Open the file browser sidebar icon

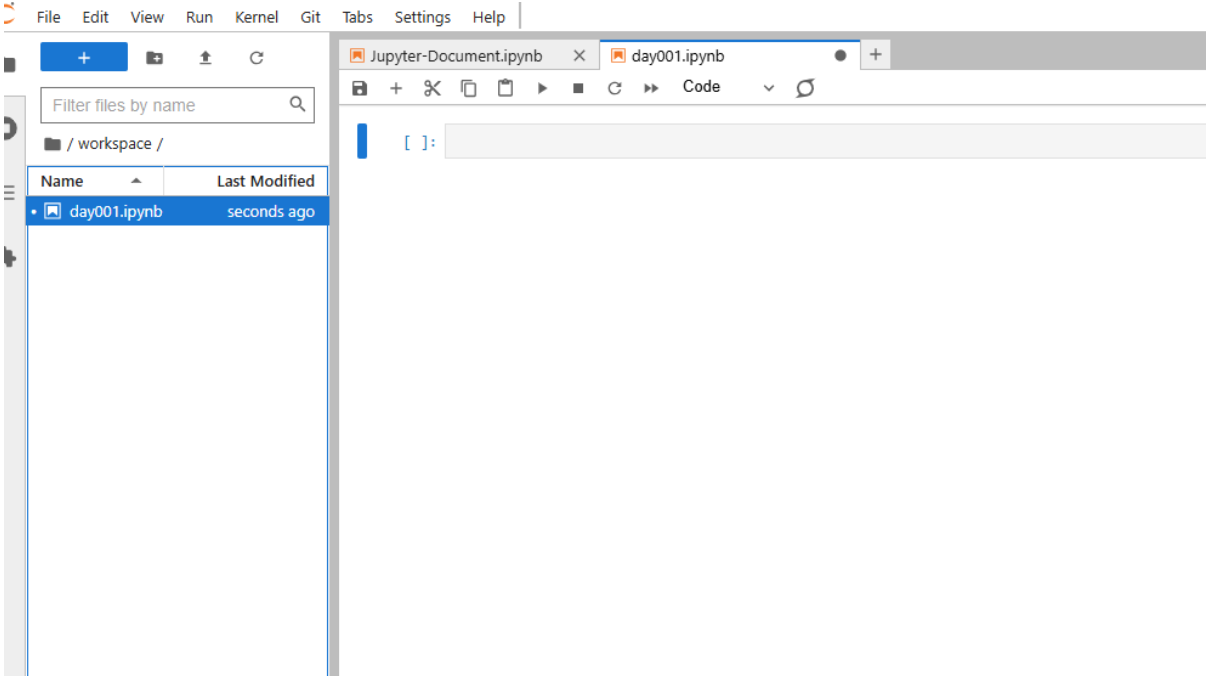point(10,65)
